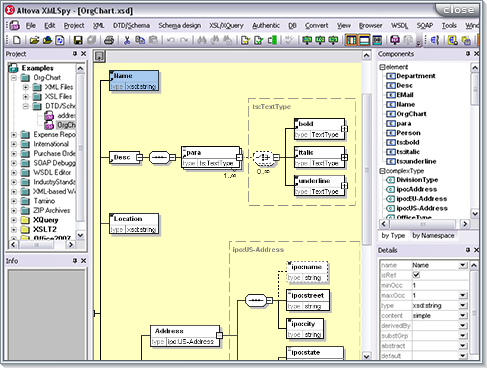Click the diagram vertical scrollbar thumb
Image resolution: width=487 pixels, height=368 pixels.
[366, 169]
